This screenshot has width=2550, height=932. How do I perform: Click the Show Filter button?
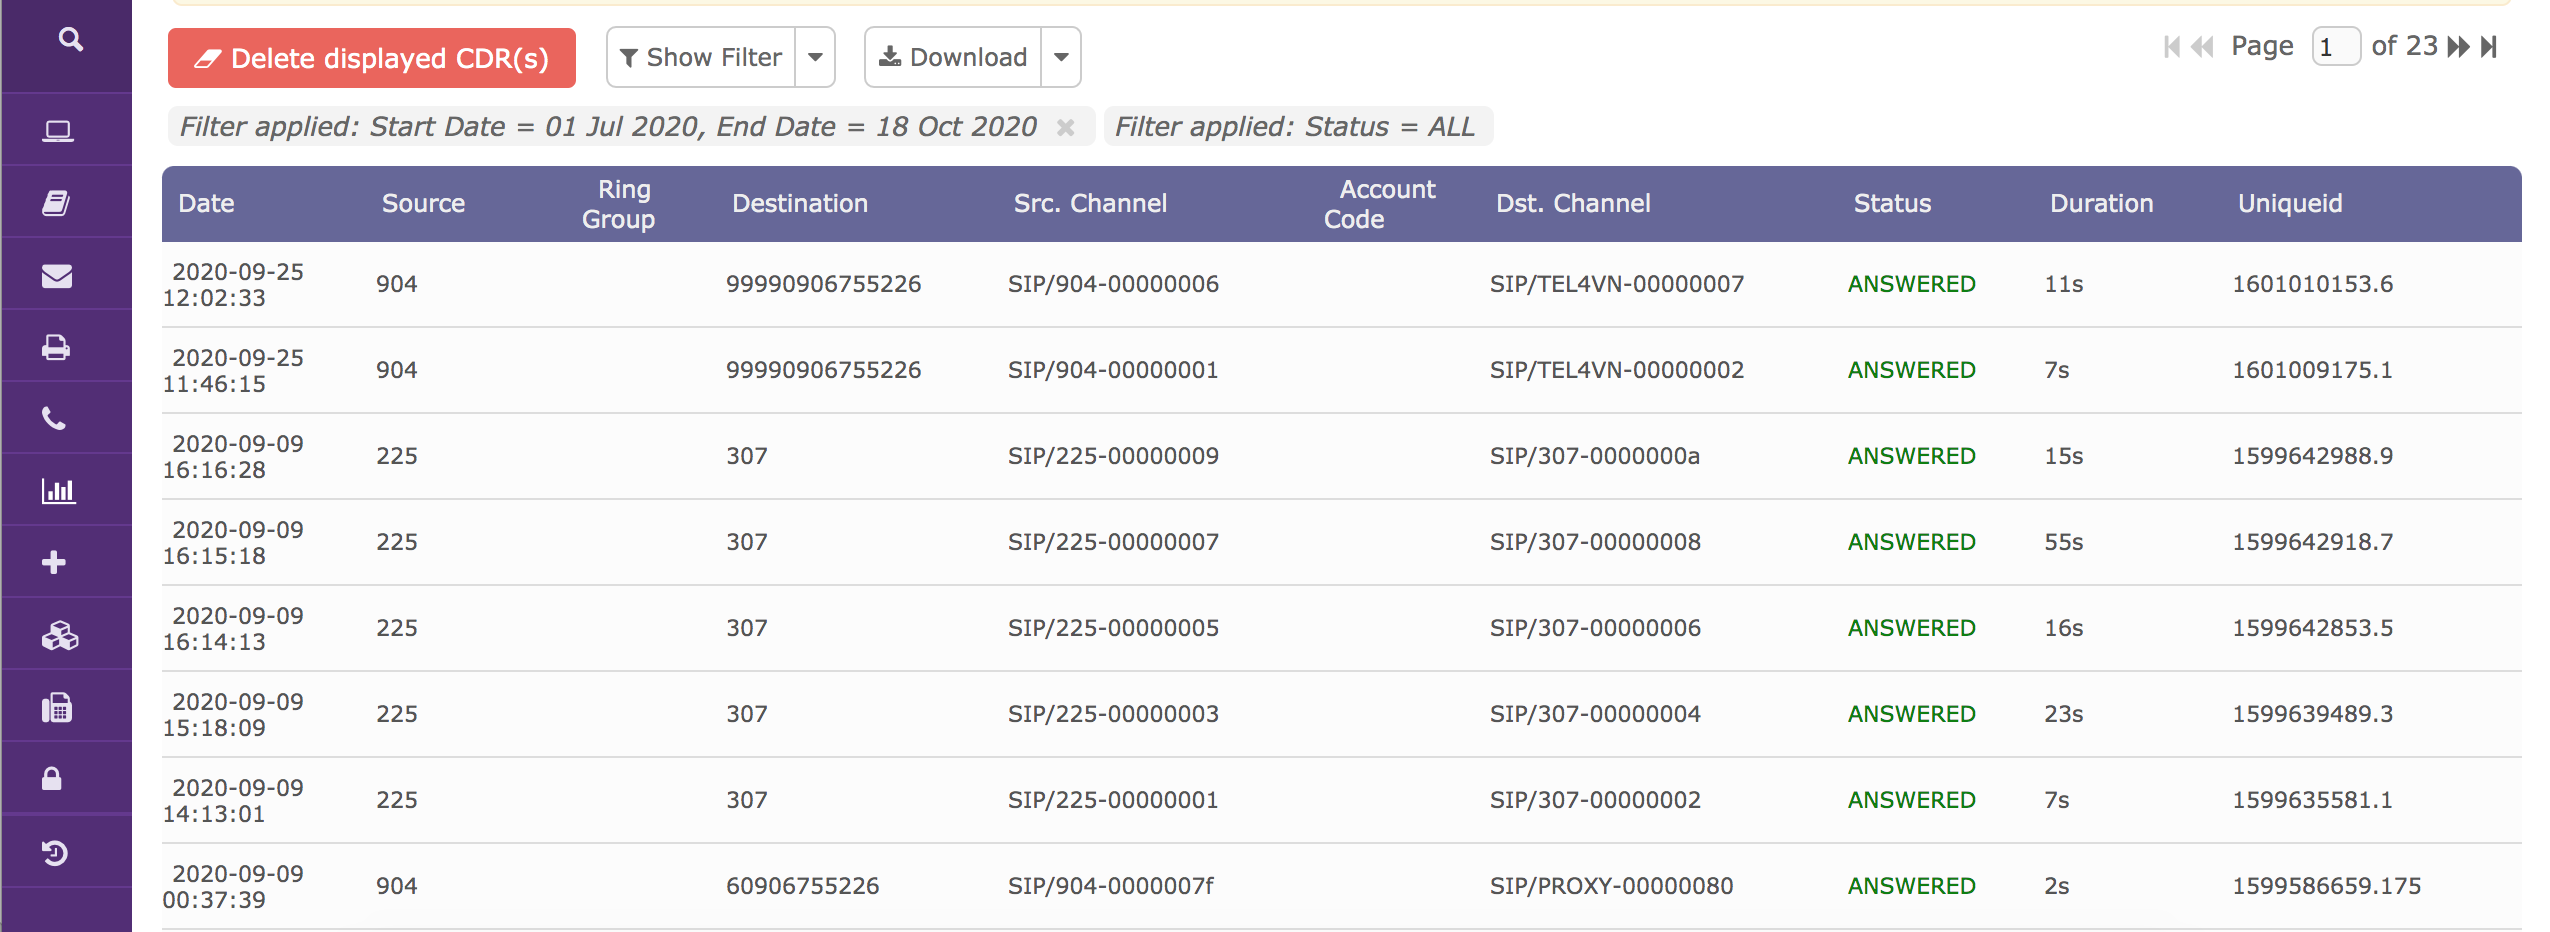click(701, 58)
